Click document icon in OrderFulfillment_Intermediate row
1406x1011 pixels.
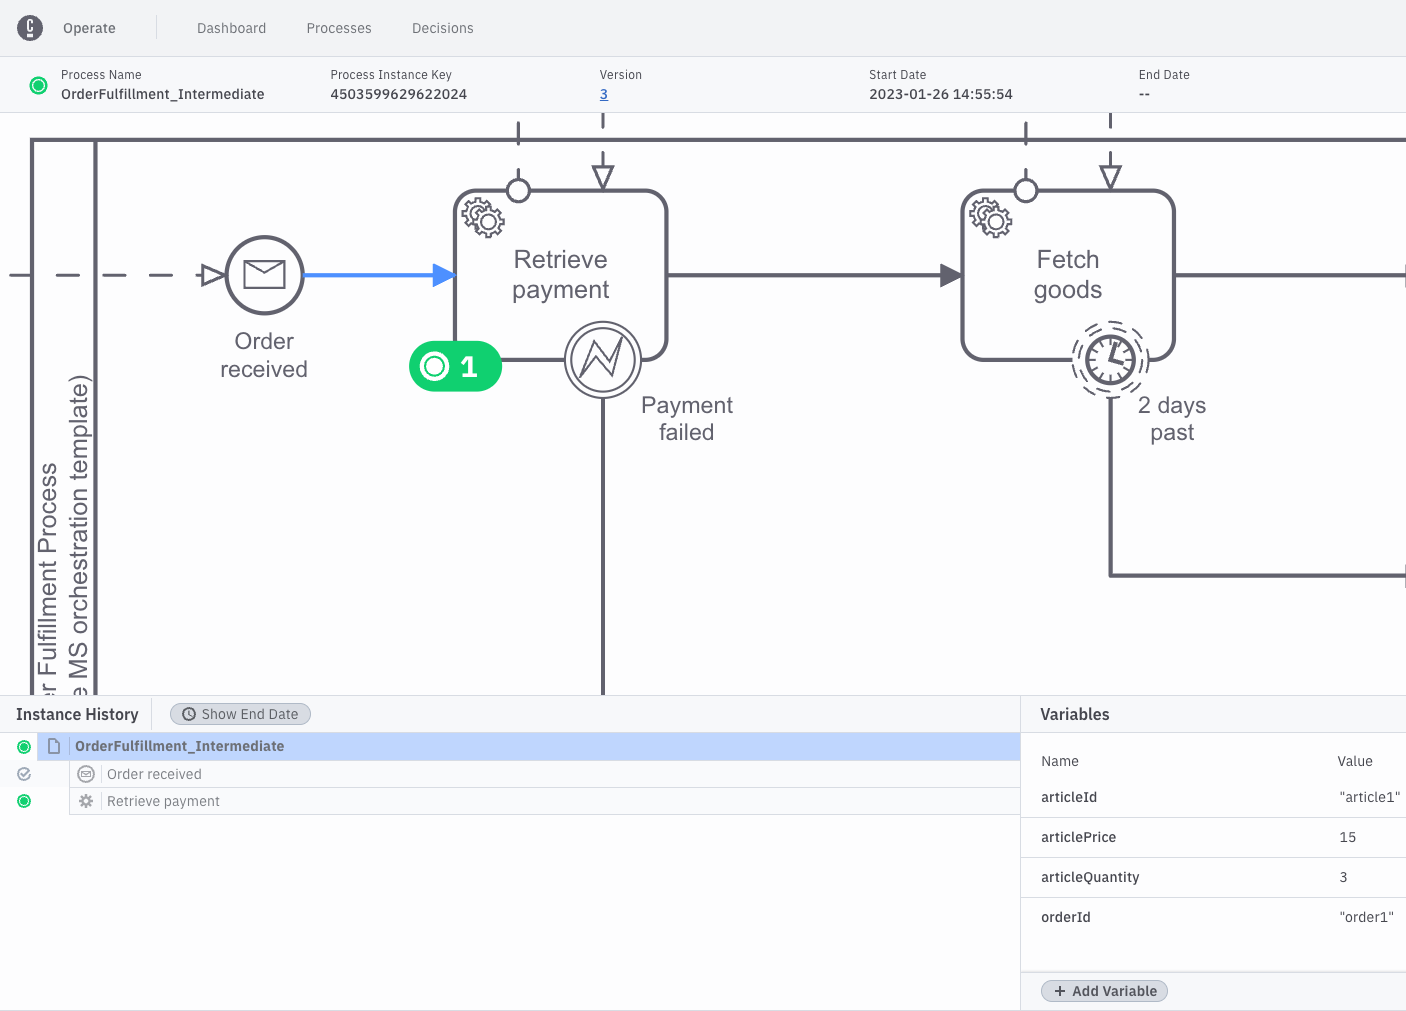click(54, 746)
